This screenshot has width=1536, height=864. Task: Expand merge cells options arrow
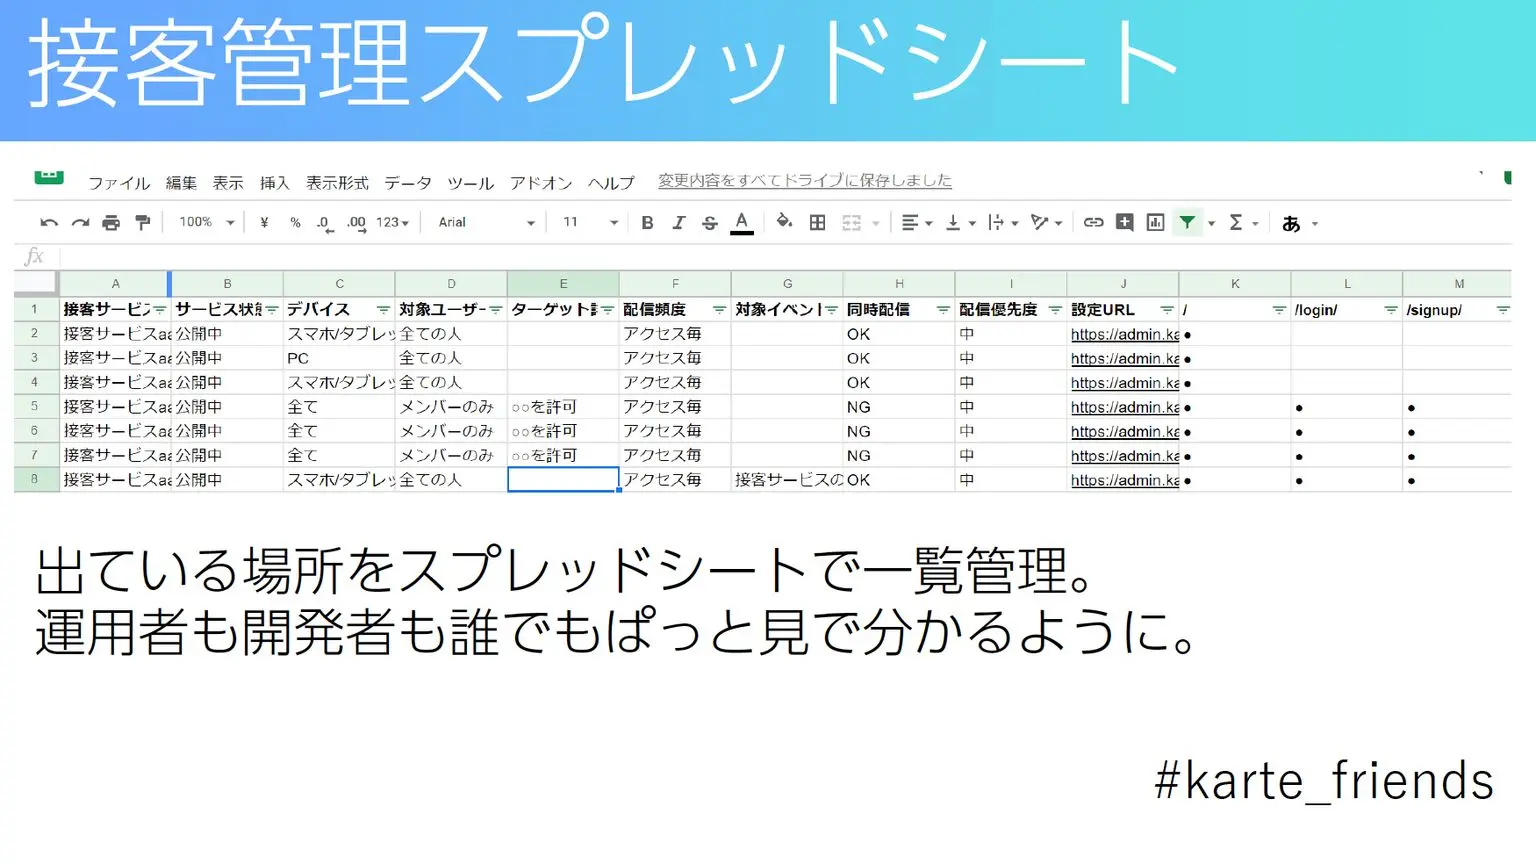(876, 223)
